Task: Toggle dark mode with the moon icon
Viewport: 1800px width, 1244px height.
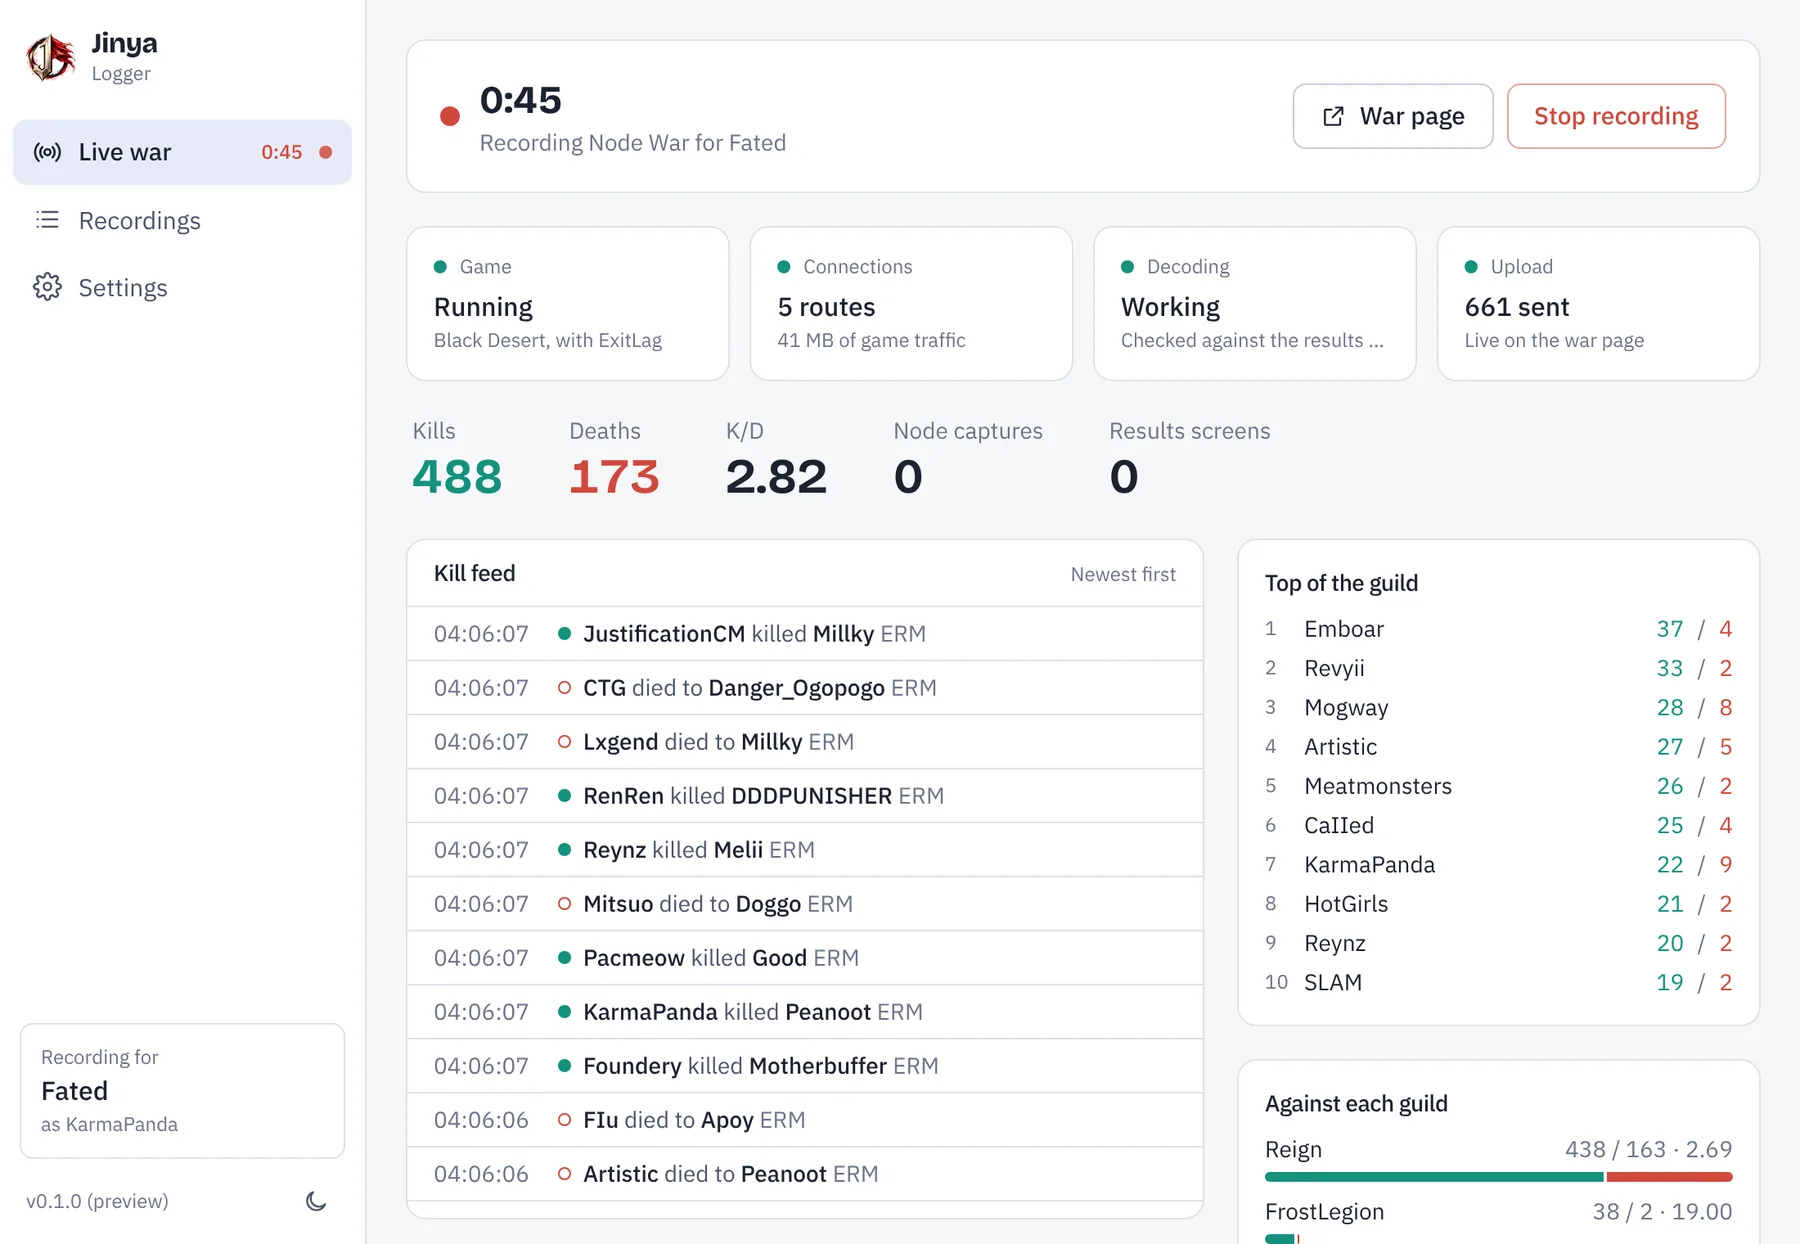Action: tap(316, 1201)
